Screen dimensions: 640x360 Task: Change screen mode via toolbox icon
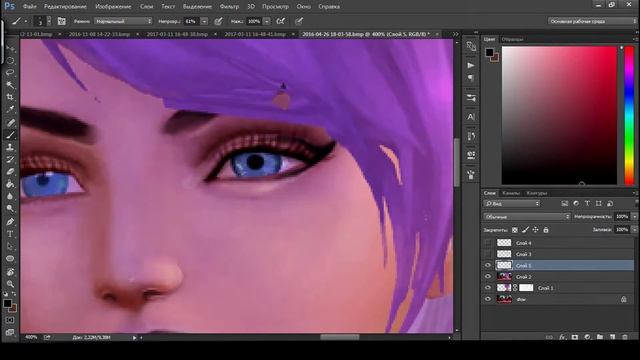click(10, 332)
